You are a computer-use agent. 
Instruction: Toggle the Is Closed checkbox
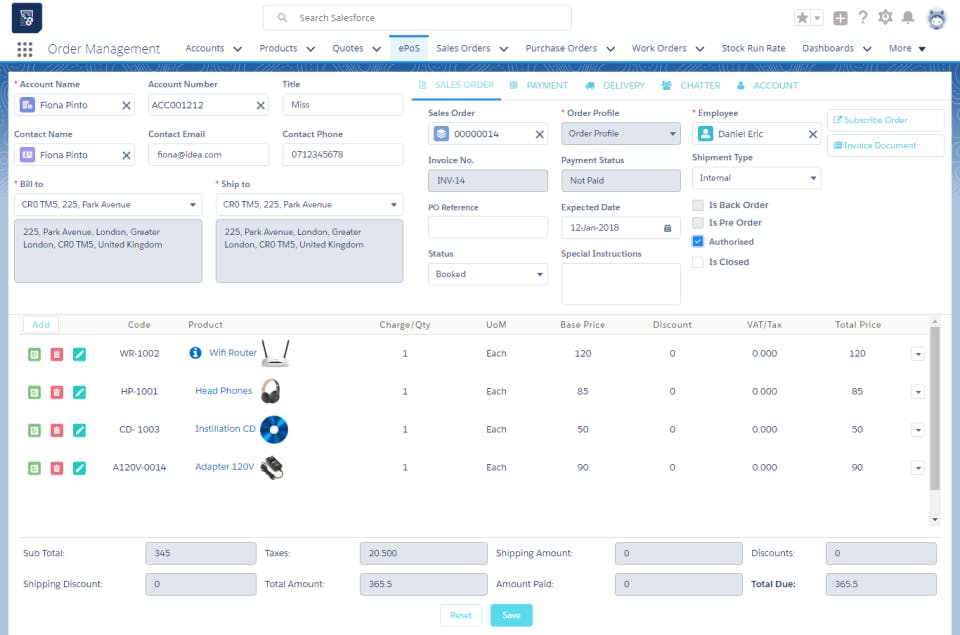pyautogui.click(x=697, y=262)
